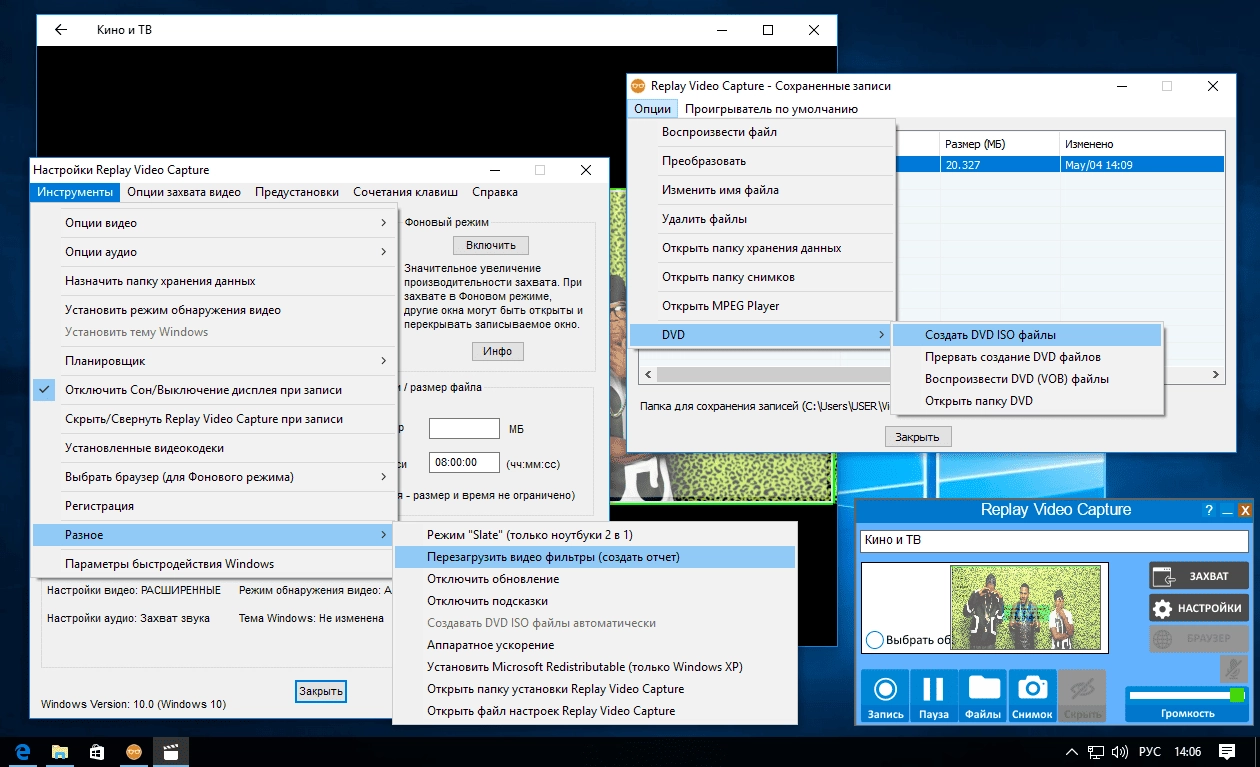
Task: Choose Преобразовать menu entry
Action: (761, 161)
